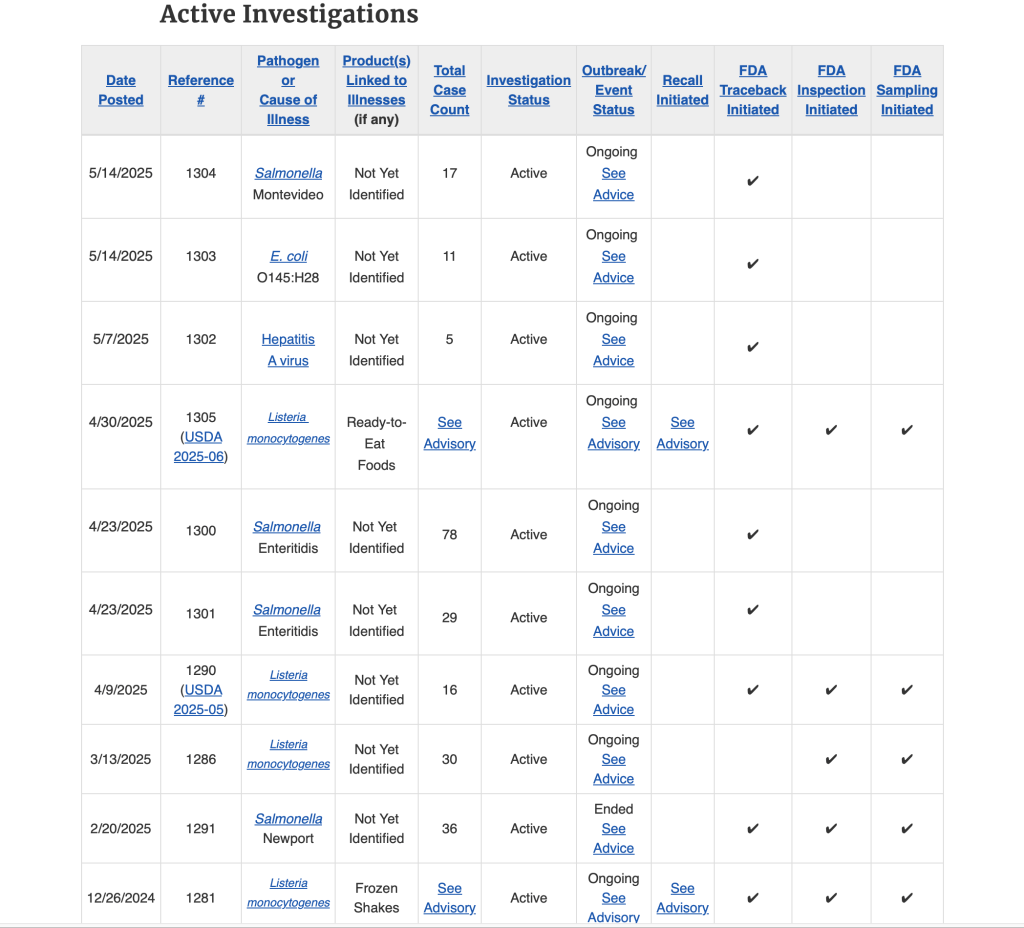Image resolution: width=1024 pixels, height=928 pixels.
Task: Click Recall See Advisory for Ready-to-Eat Foods
Action: (x=682, y=433)
